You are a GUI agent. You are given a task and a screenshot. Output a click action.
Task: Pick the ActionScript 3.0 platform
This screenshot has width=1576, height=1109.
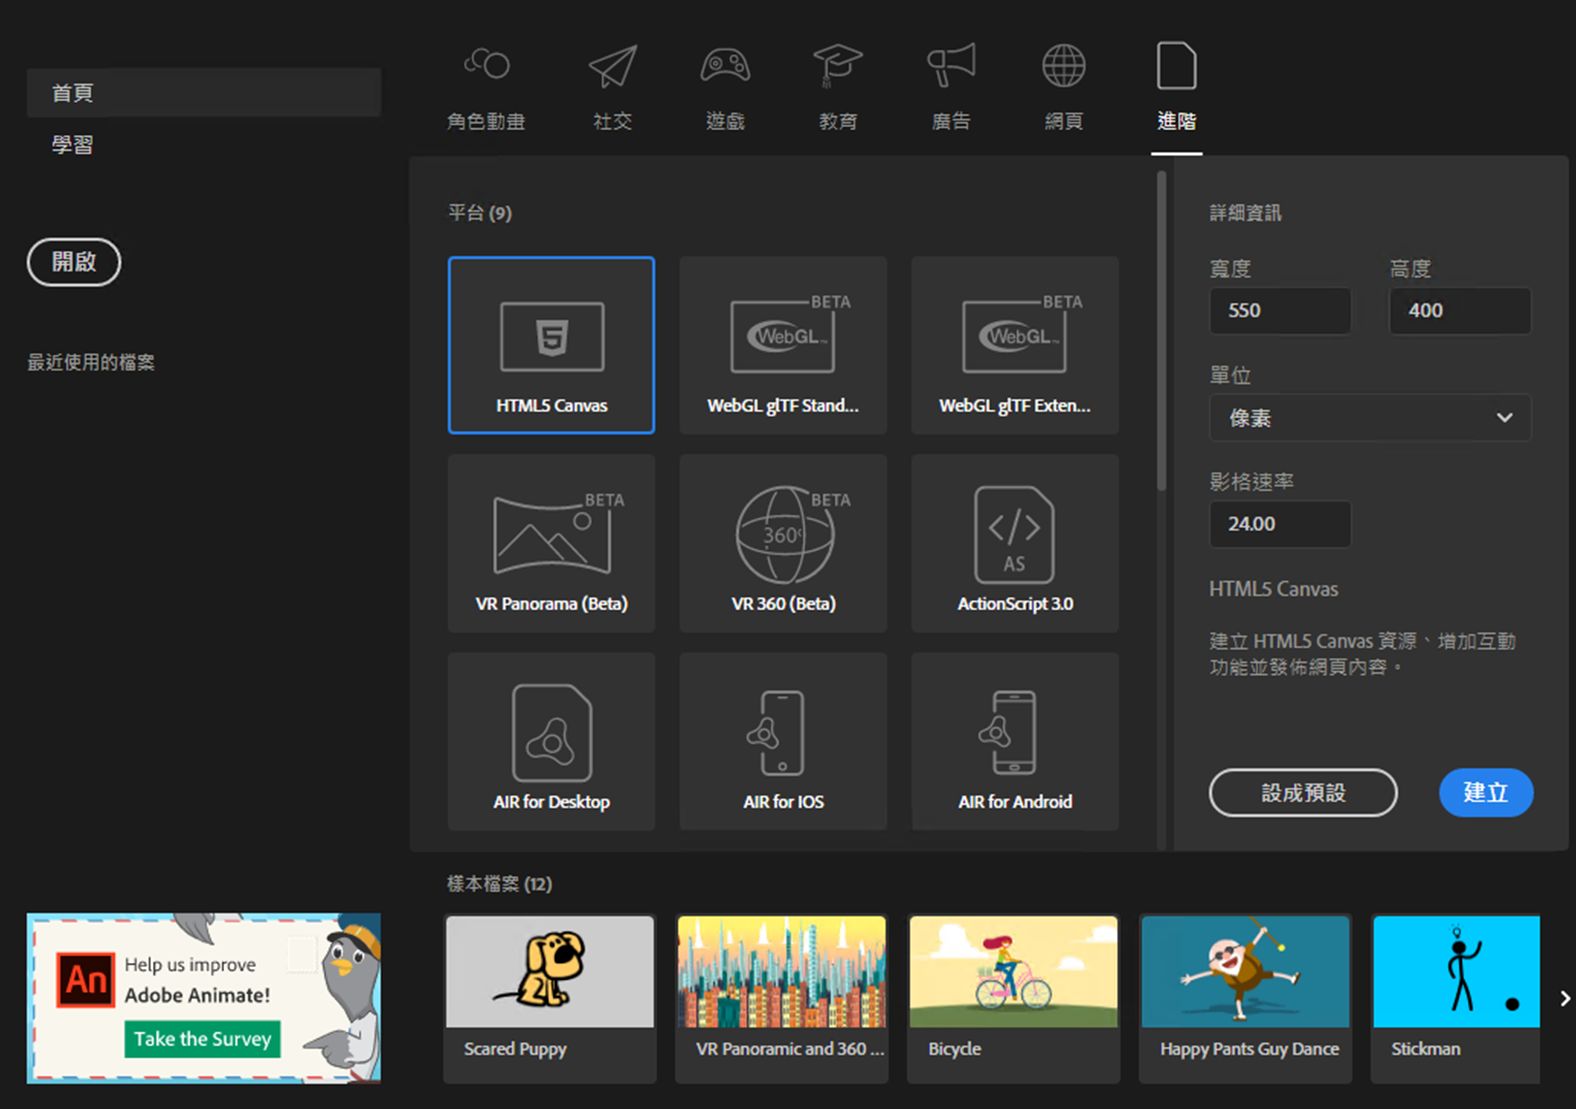(x=1015, y=543)
